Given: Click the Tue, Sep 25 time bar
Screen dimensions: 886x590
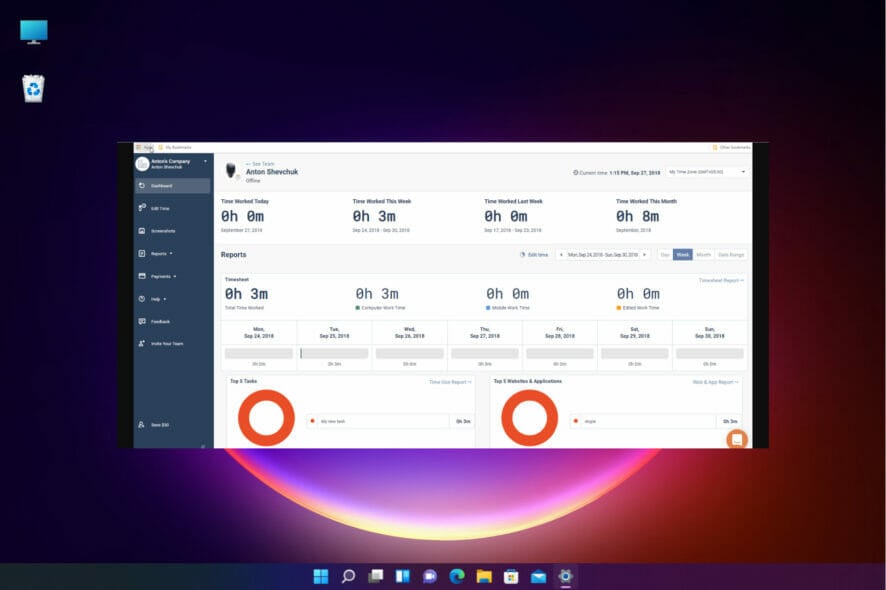Looking at the screenshot, I should 334,354.
